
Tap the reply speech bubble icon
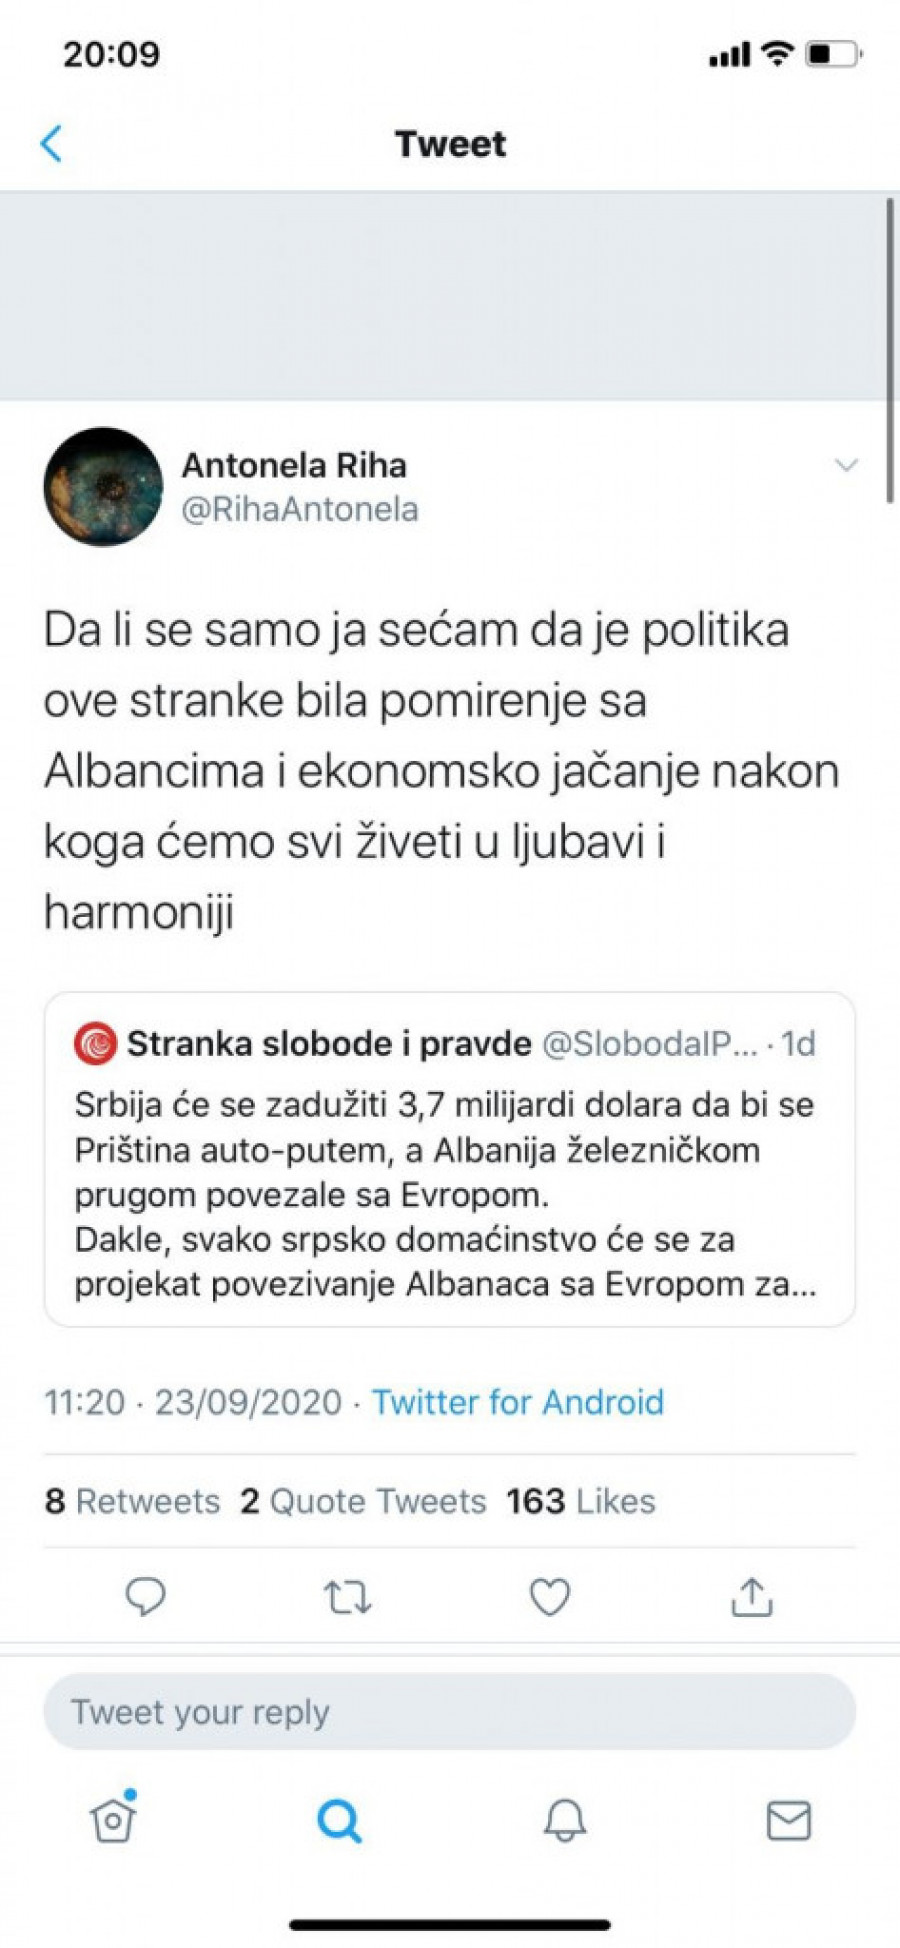(x=145, y=1597)
